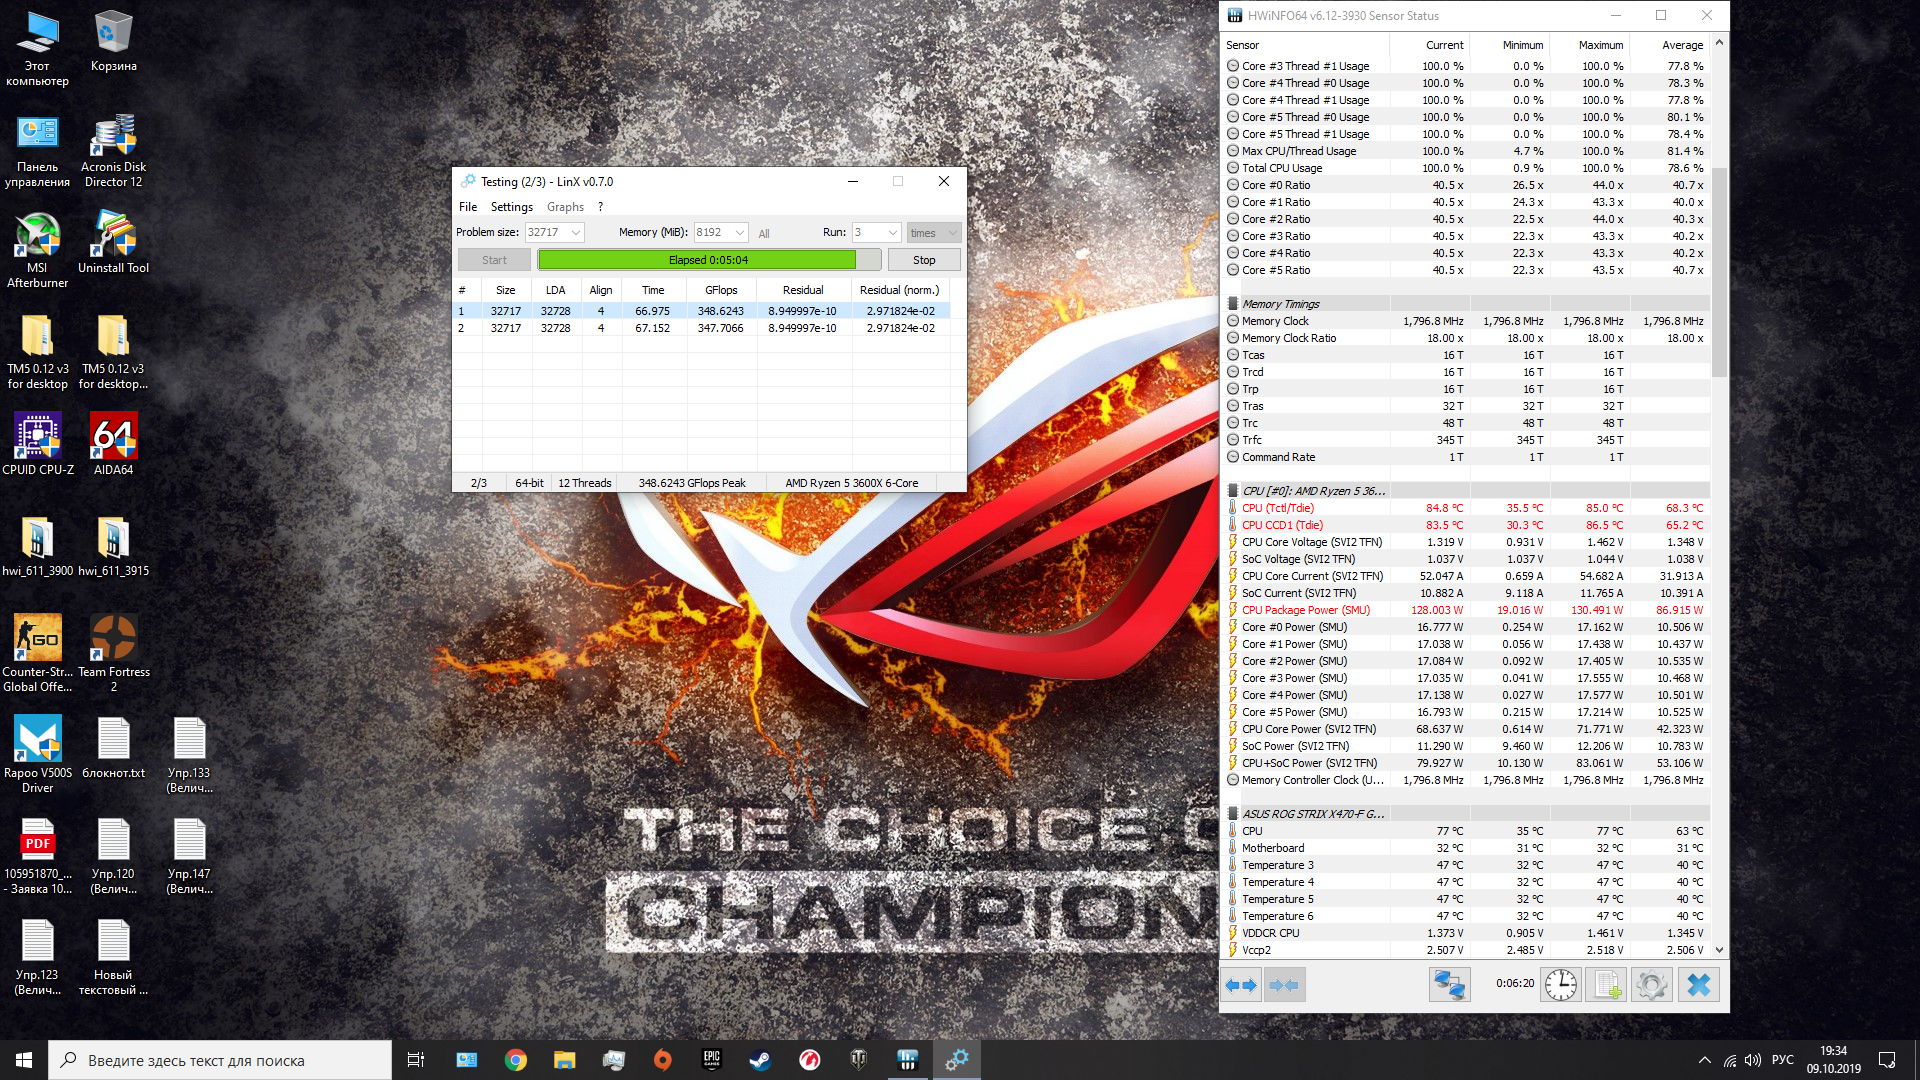Expand the Problem size dropdown
This screenshot has height=1080, width=1920.
click(576, 233)
